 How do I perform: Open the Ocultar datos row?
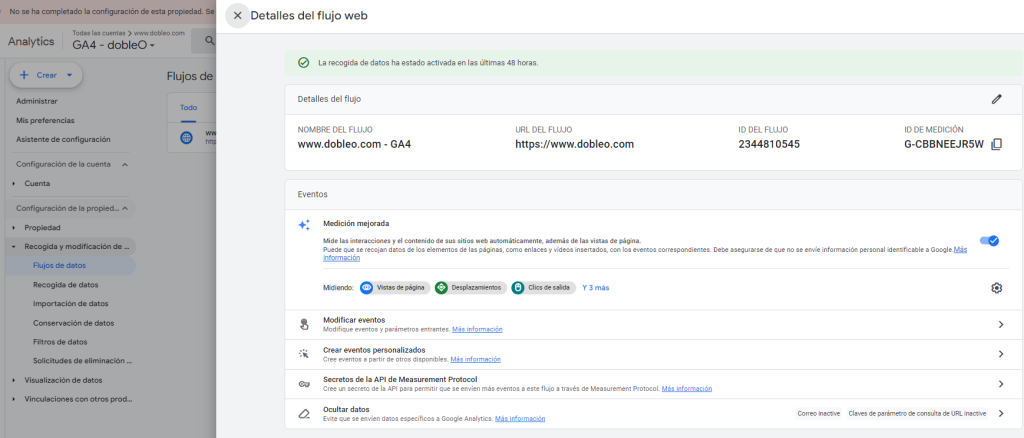pyautogui.click(x=1000, y=413)
